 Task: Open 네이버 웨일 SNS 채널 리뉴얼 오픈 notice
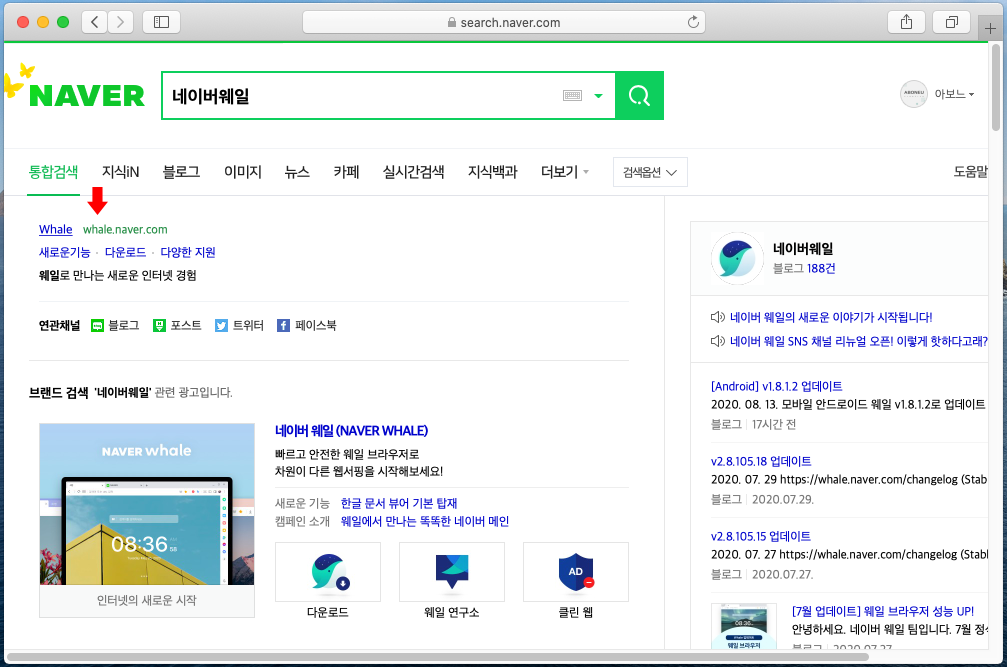858,341
